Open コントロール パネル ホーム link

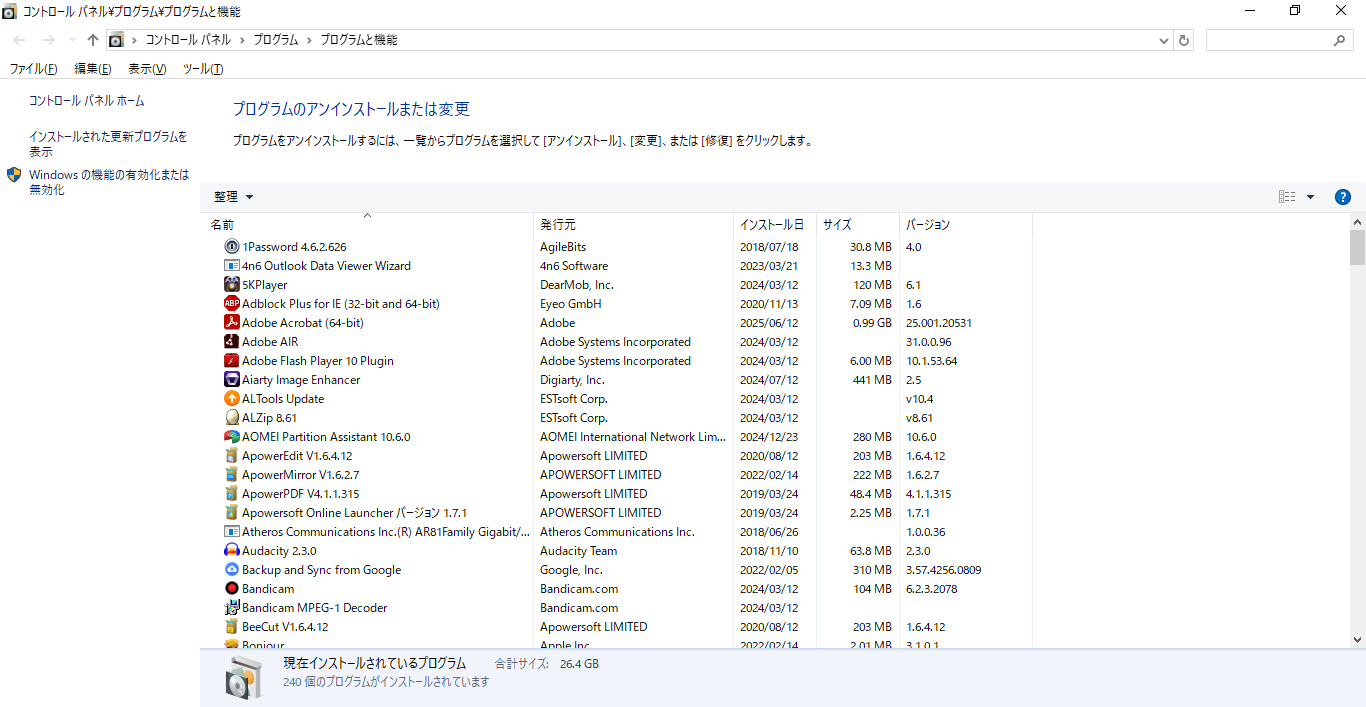point(87,101)
